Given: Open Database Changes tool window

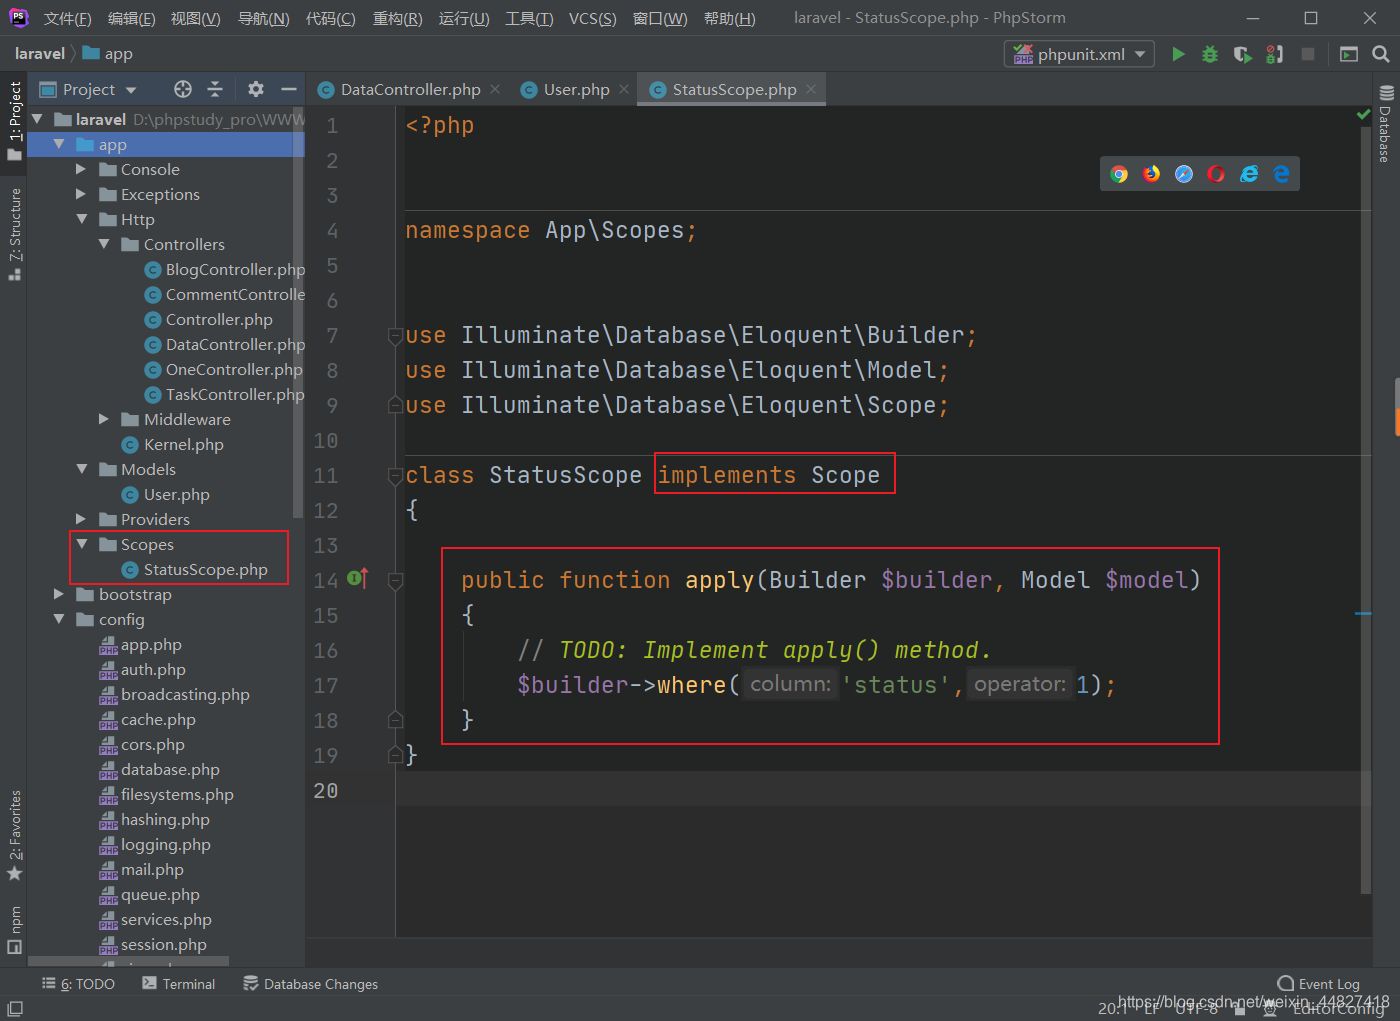Looking at the screenshot, I should tap(311, 984).
